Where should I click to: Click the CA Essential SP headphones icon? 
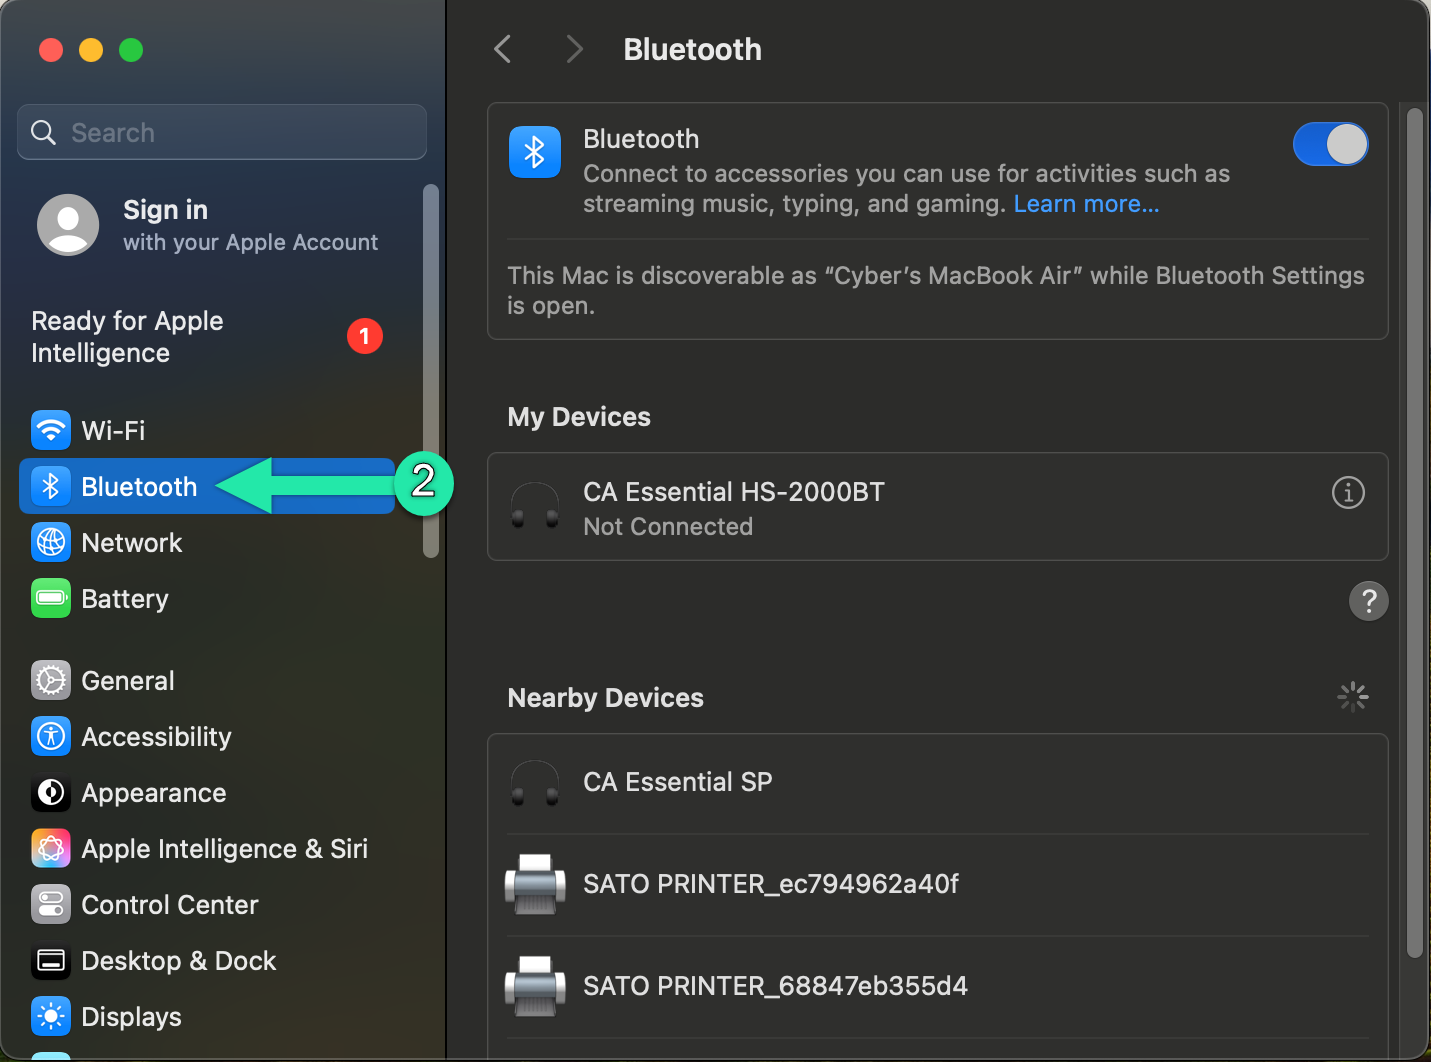click(535, 783)
